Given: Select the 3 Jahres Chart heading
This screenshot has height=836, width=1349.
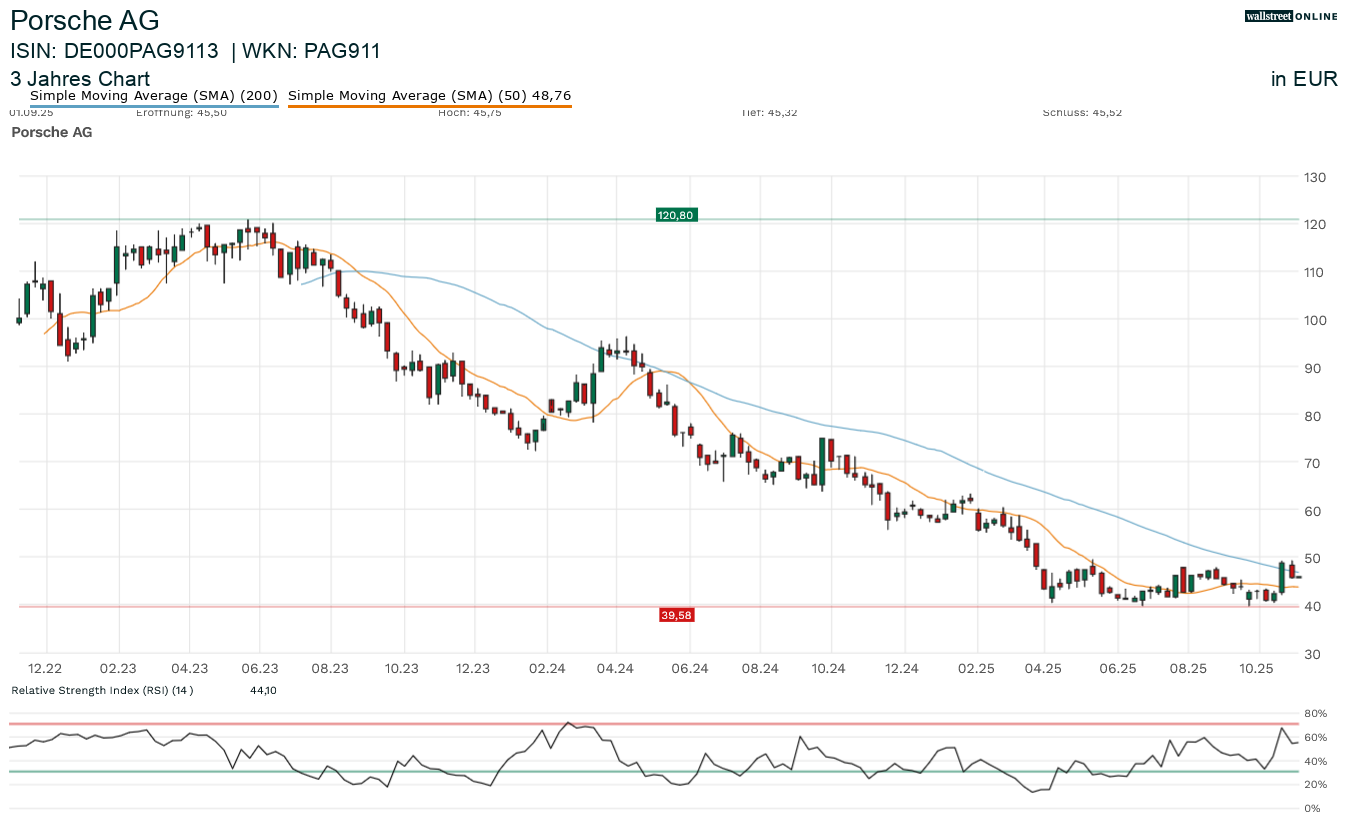Looking at the screenshot, I should click(79, 79).
